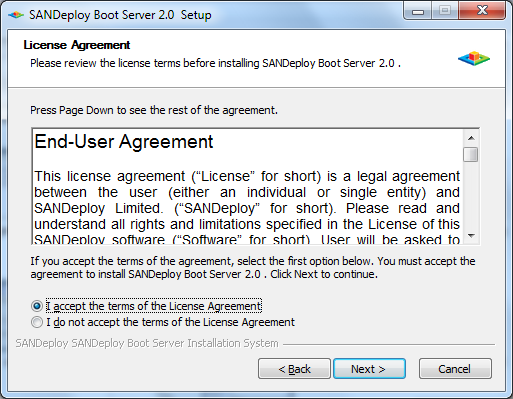513x399 pixels.
Task: Click the "If you accept the terms" instruction text
Action: click(253, 267)
